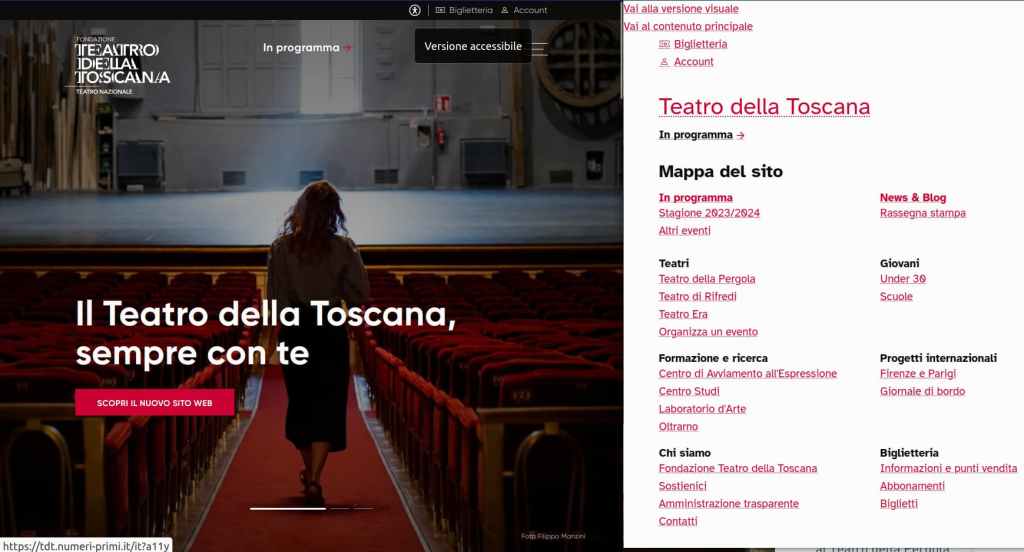Click the accessibility person icon in top bar

pyautogui.click(x=415, y=10)
